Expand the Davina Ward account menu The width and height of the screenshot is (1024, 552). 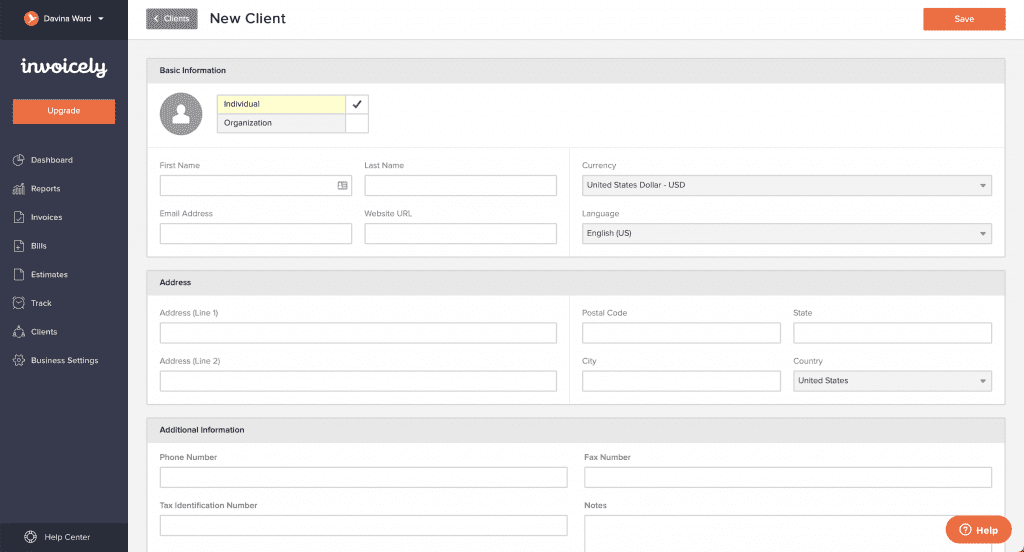click(x=64, y=18)
